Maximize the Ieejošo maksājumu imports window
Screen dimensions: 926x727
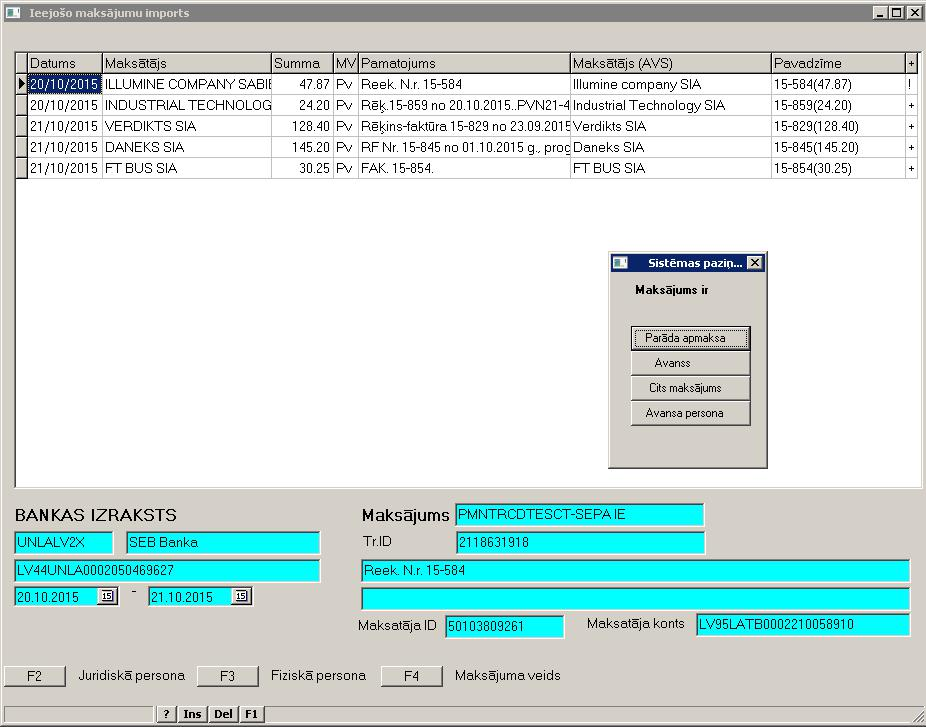point(896,12)
